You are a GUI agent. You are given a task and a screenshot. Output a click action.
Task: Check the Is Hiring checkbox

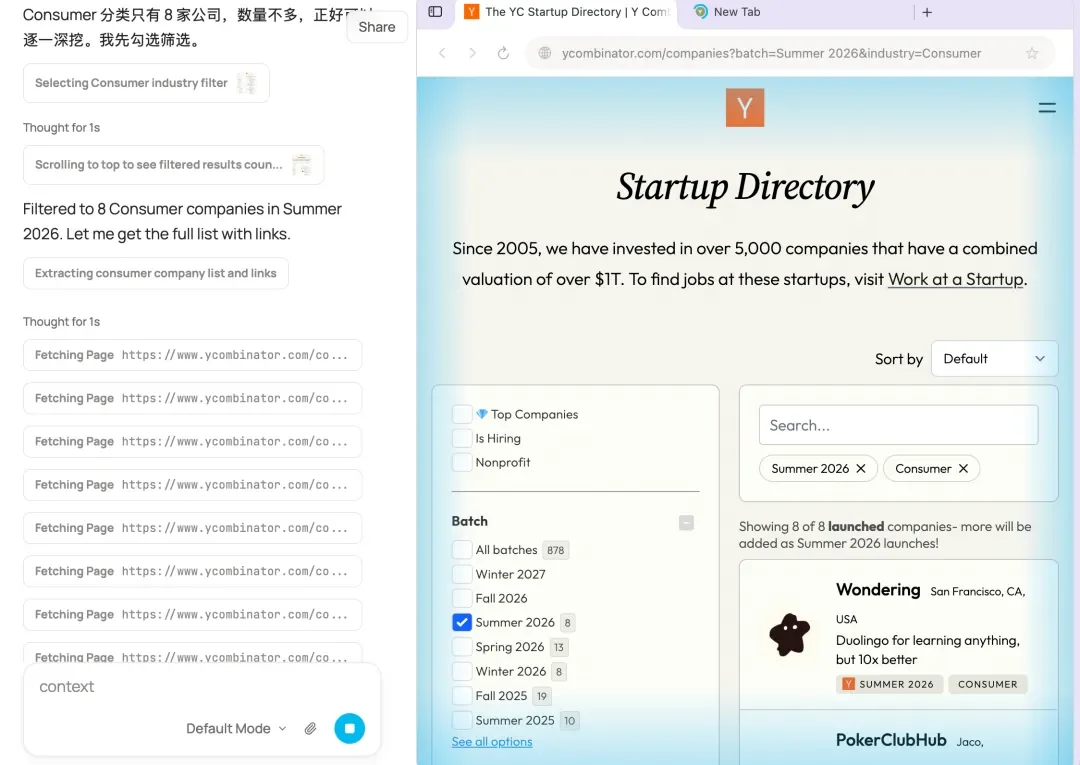coord(461,438)
